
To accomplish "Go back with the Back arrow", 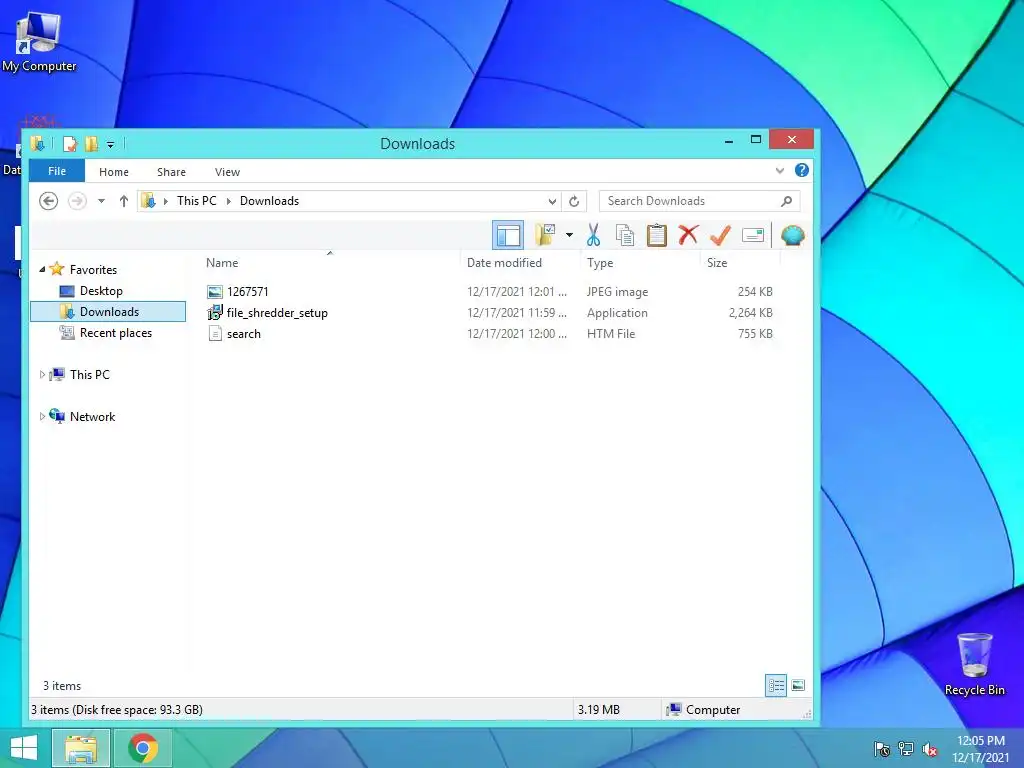I will click(48, 201).
